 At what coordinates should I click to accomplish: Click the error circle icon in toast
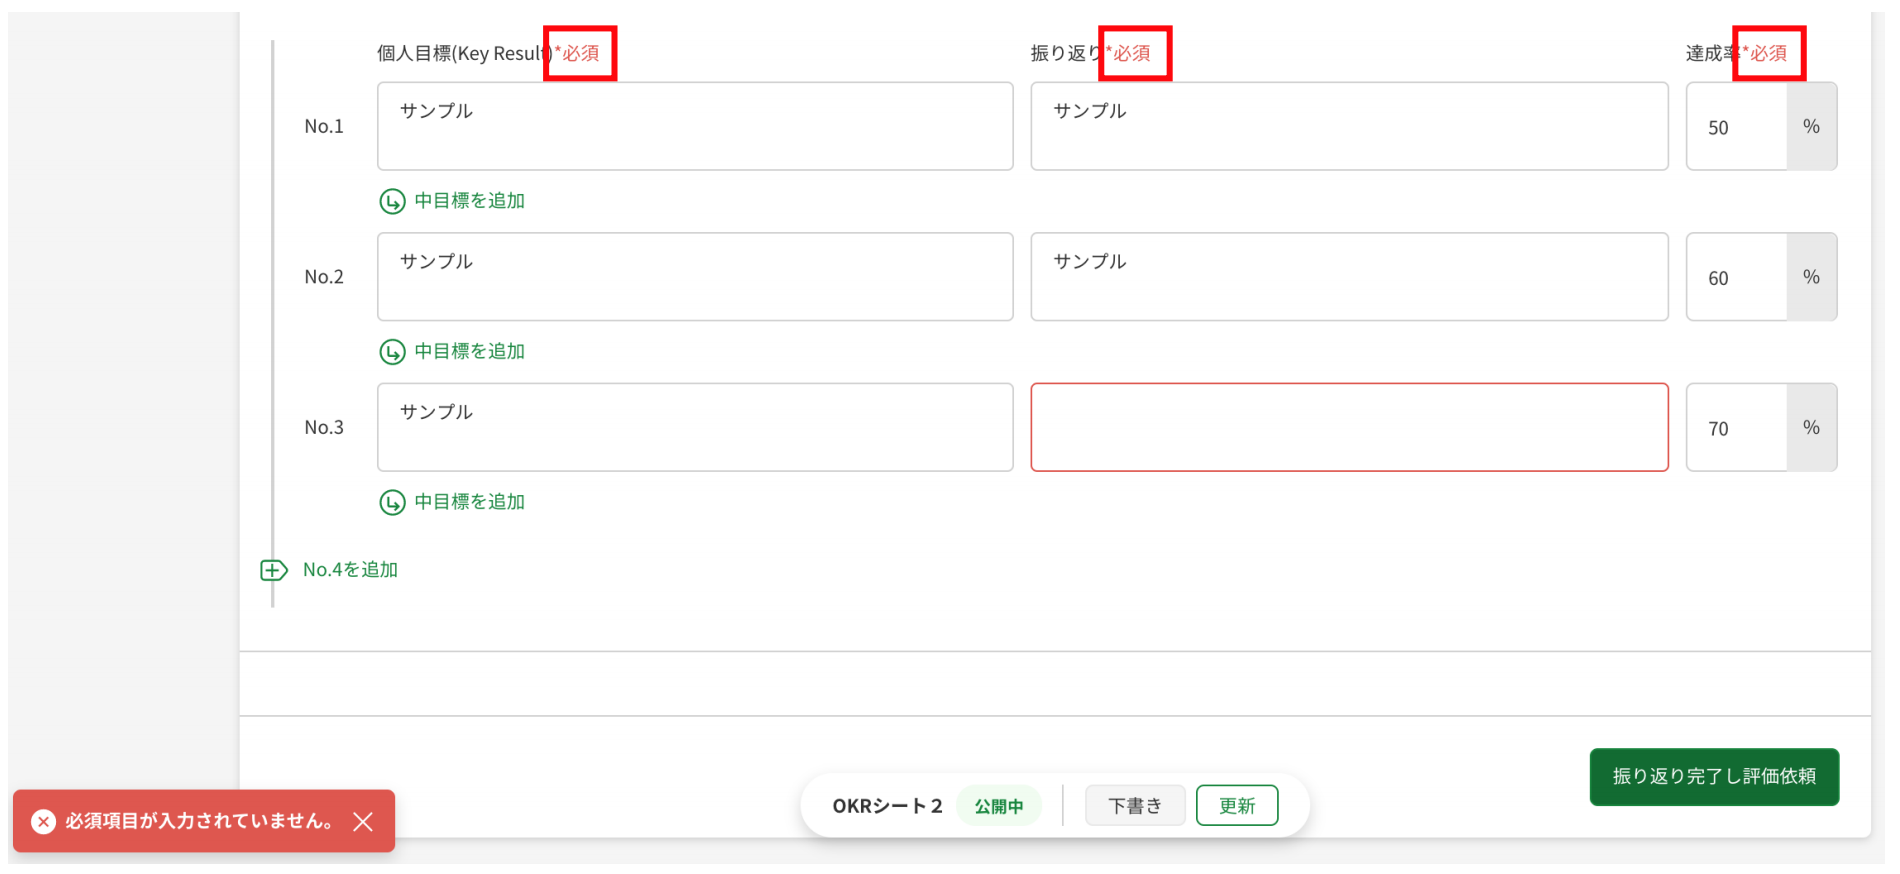click(43, 822)
